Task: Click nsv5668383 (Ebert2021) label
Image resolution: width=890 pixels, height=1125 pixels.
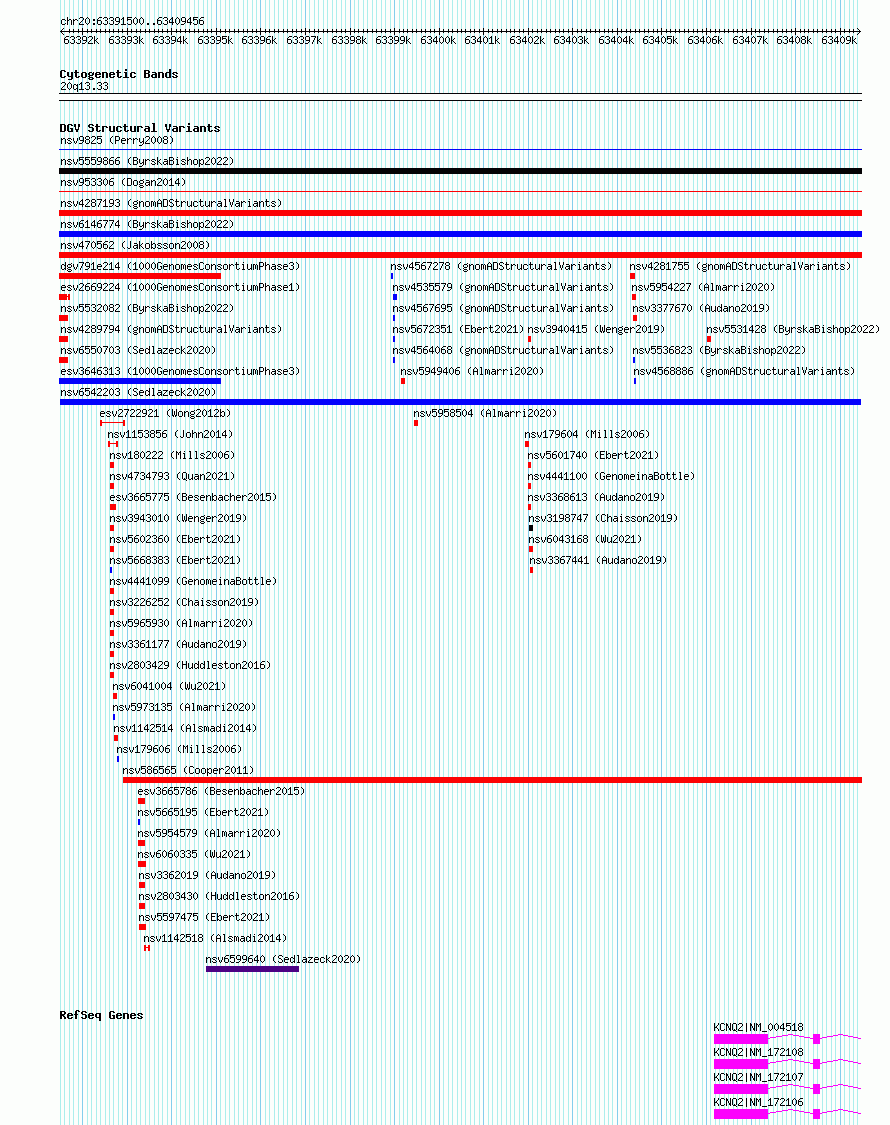Action: [175, 560]
